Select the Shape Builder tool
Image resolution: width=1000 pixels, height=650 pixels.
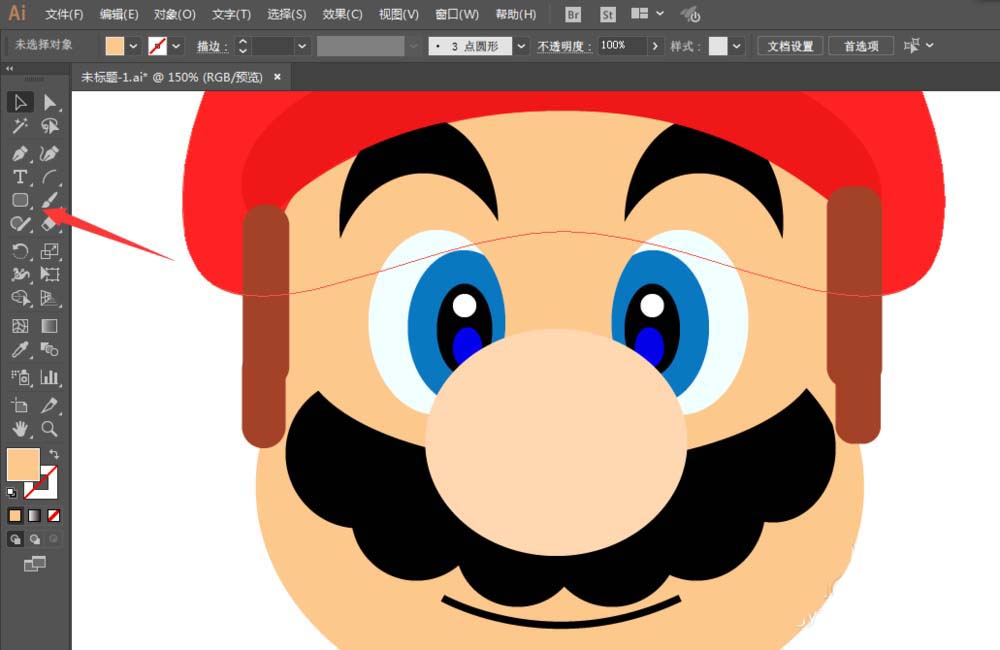click(x=20, y=298)
